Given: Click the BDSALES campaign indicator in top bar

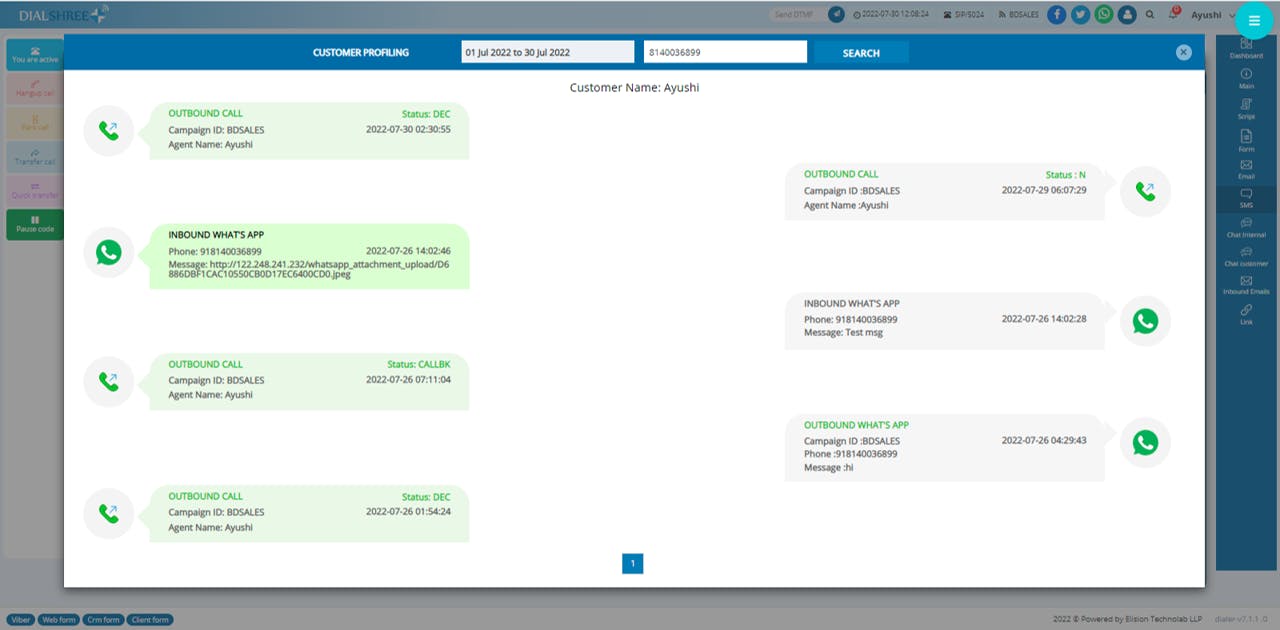Looking at the screenshot, I should [1019, 15].
